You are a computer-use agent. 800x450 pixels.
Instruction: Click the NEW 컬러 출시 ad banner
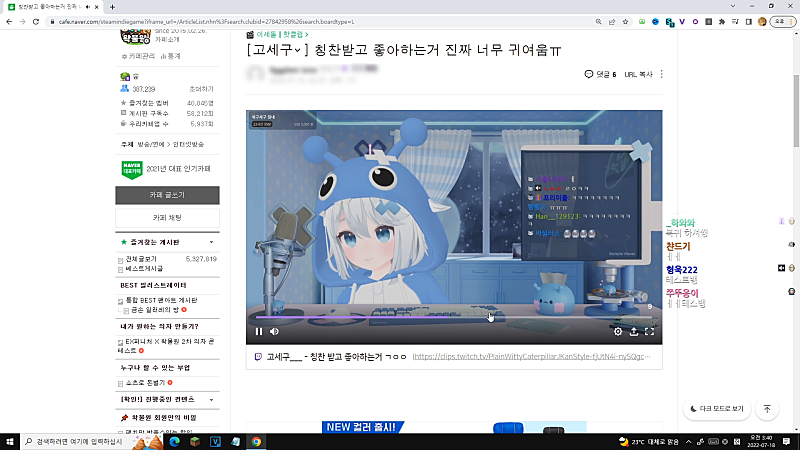click(454, 427)
